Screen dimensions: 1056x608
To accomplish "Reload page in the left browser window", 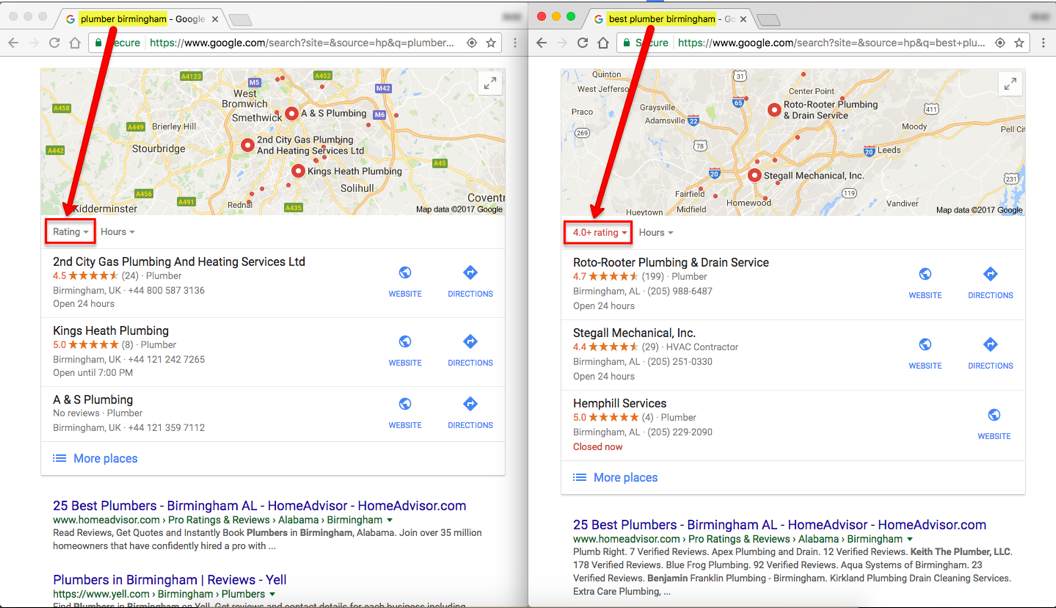I will [x=55, y=42].
